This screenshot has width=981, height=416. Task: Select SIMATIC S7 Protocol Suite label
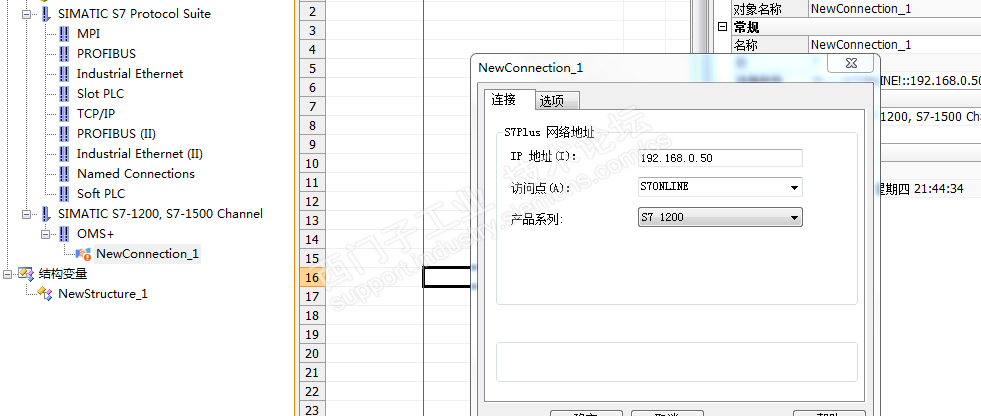click(135, 14)
